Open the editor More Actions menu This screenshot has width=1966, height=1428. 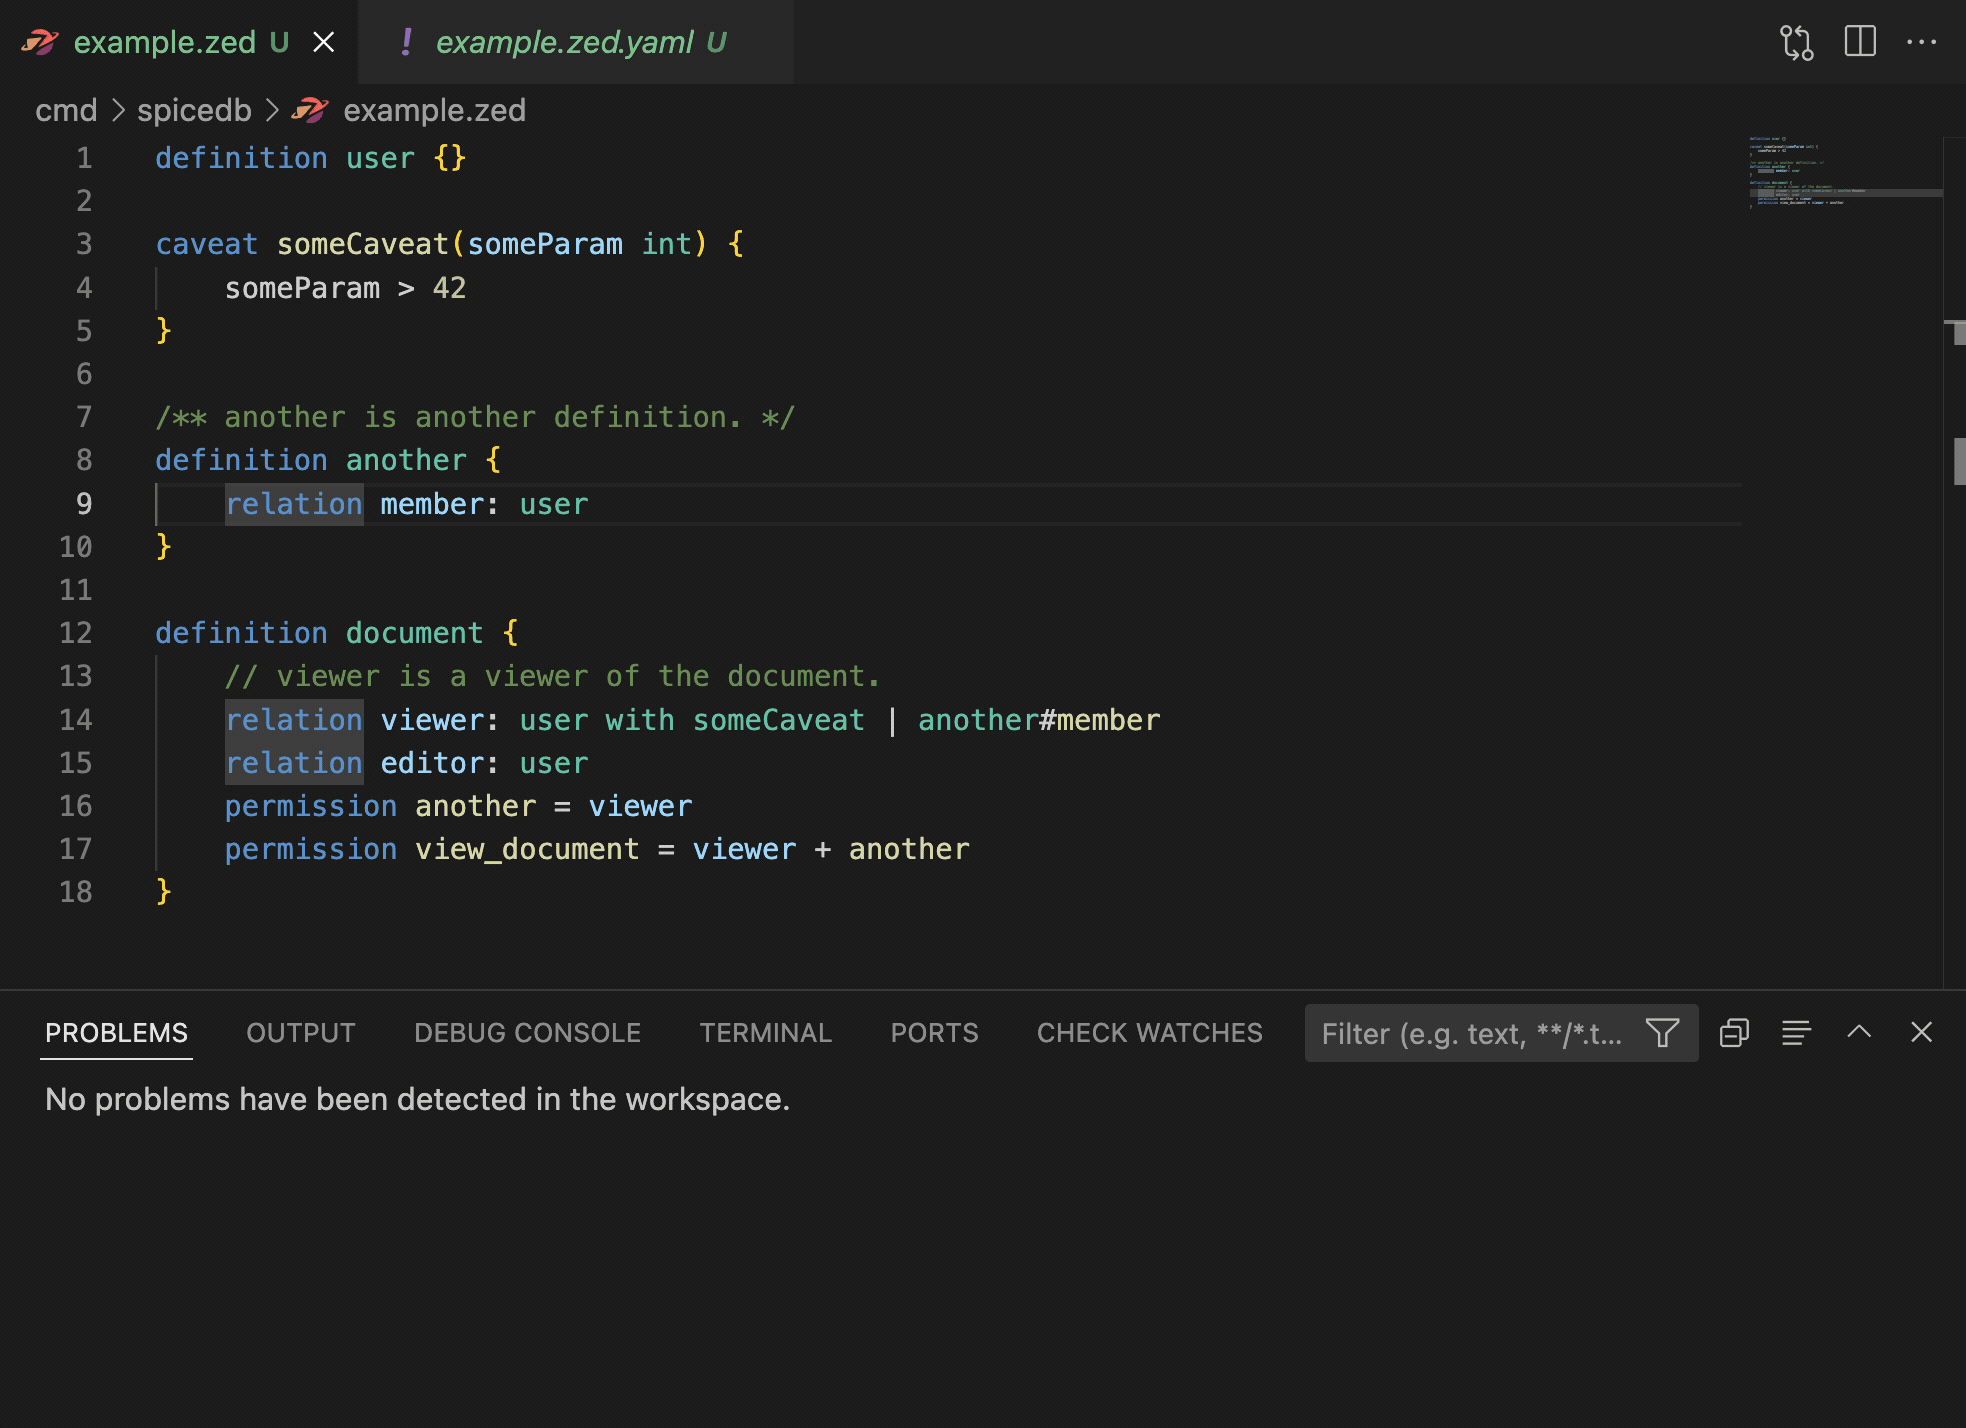click(x=1921, y=42)
